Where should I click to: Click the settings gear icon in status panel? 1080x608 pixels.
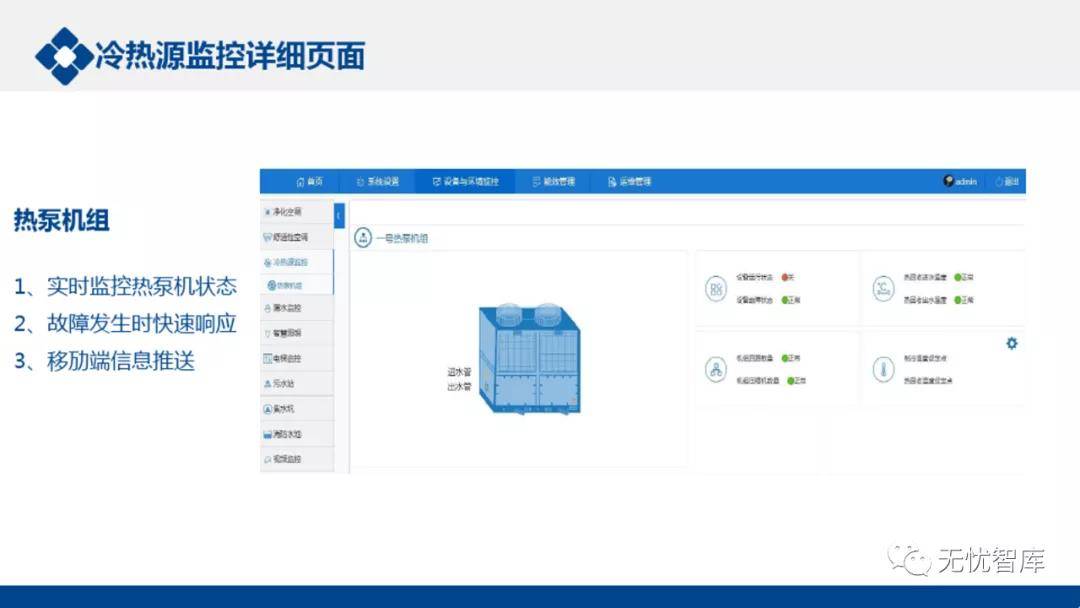click(x=1011, y=343)
